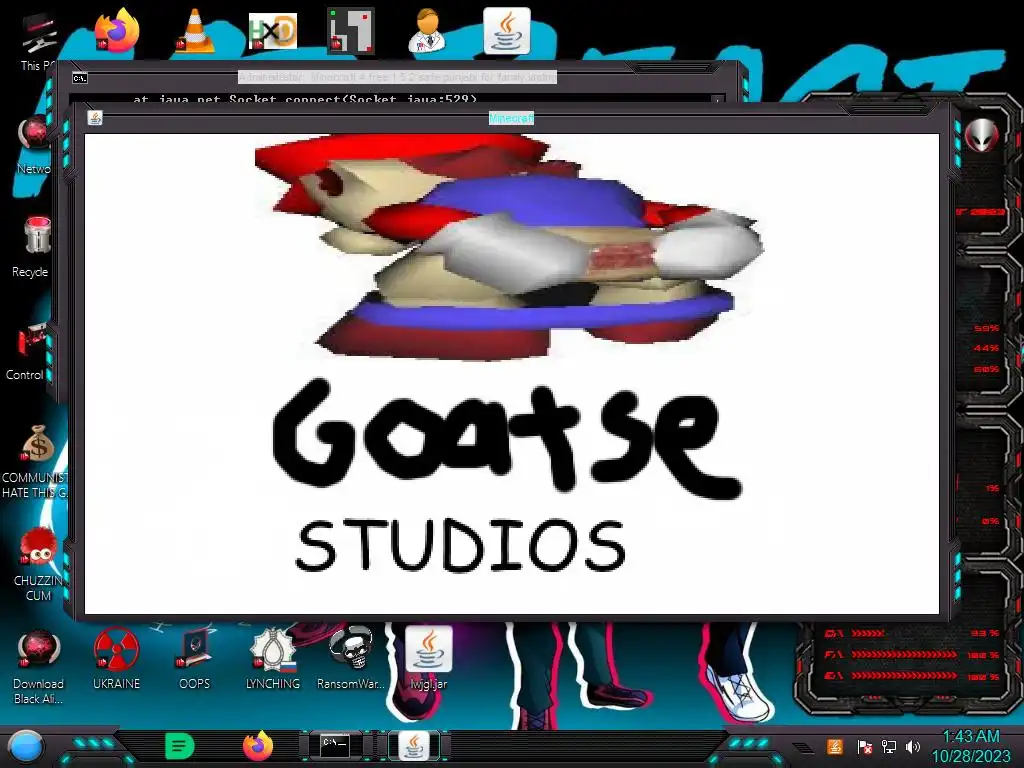Viewport: 1024px width, 768px height.
Task: Open the This PC desktop icon
Action: click(38, 40)
